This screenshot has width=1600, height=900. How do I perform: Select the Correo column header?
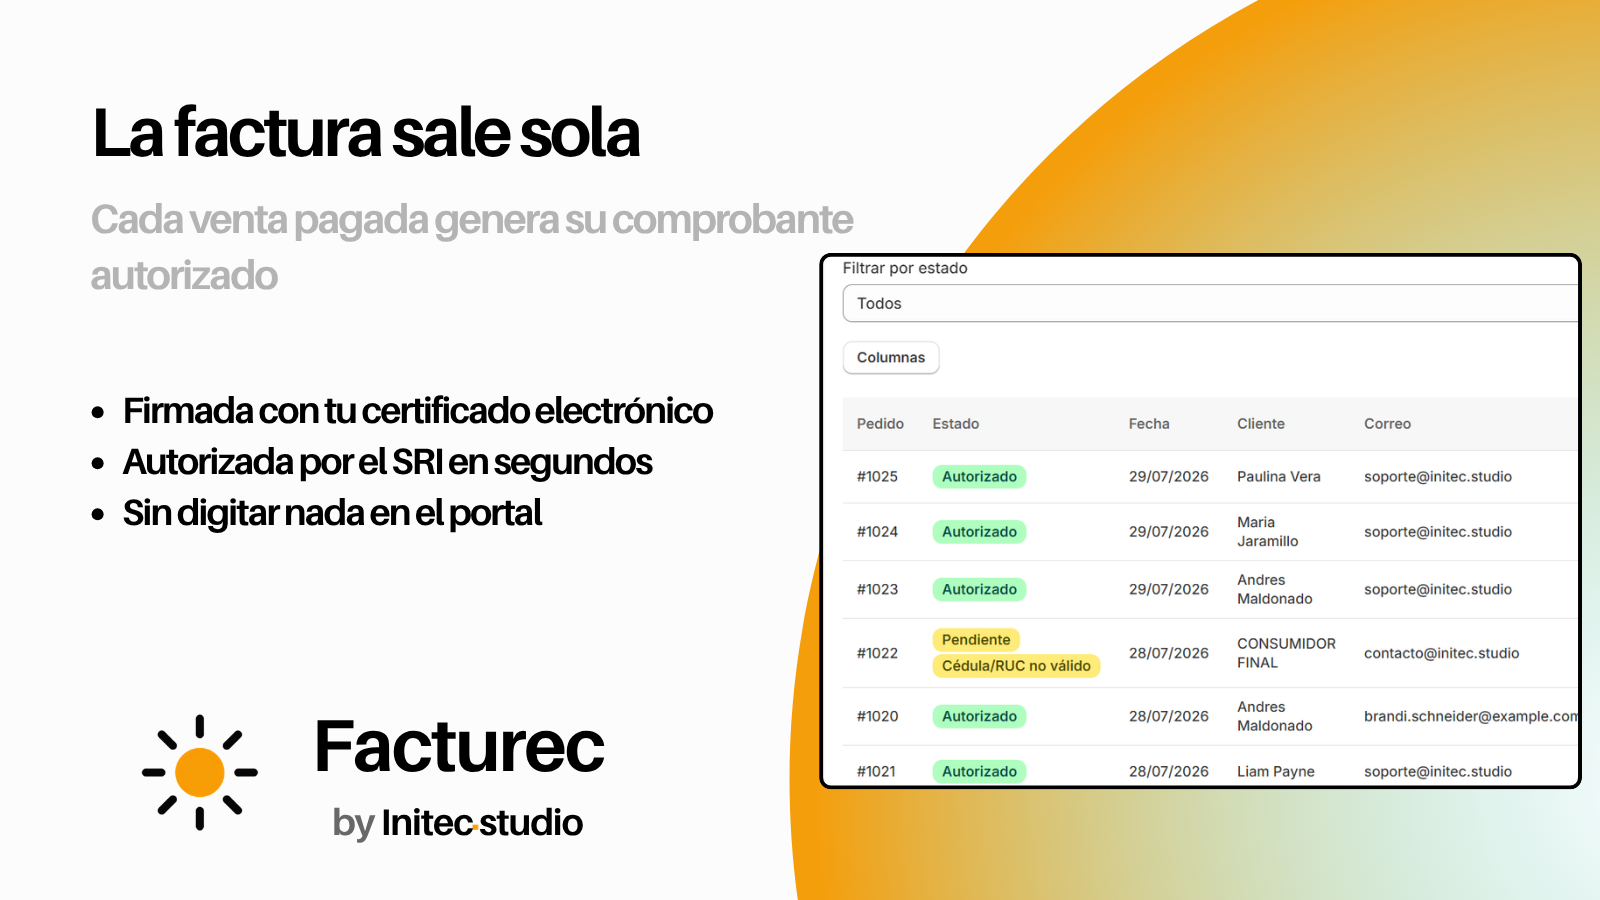1388,424
